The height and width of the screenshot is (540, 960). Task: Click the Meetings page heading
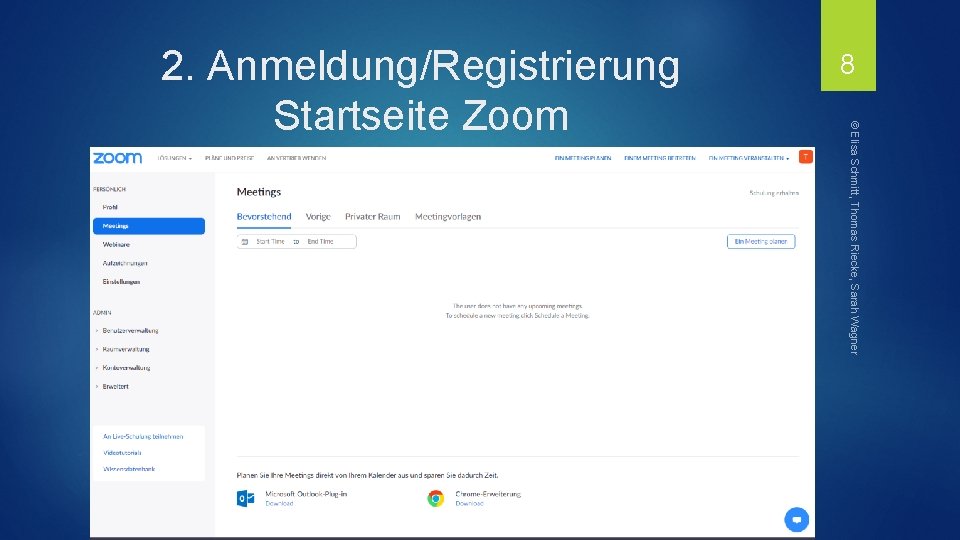click(x=259, y=192)
